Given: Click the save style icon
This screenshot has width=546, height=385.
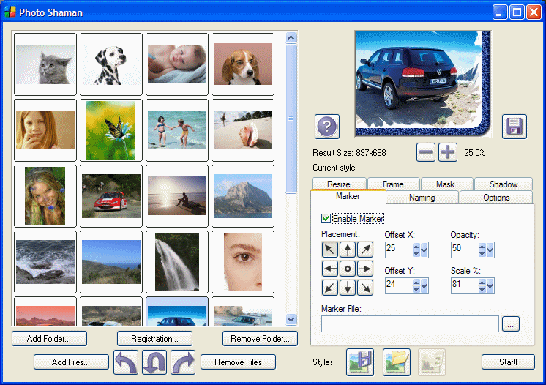Looking at the screenshot, I should 360,362.
